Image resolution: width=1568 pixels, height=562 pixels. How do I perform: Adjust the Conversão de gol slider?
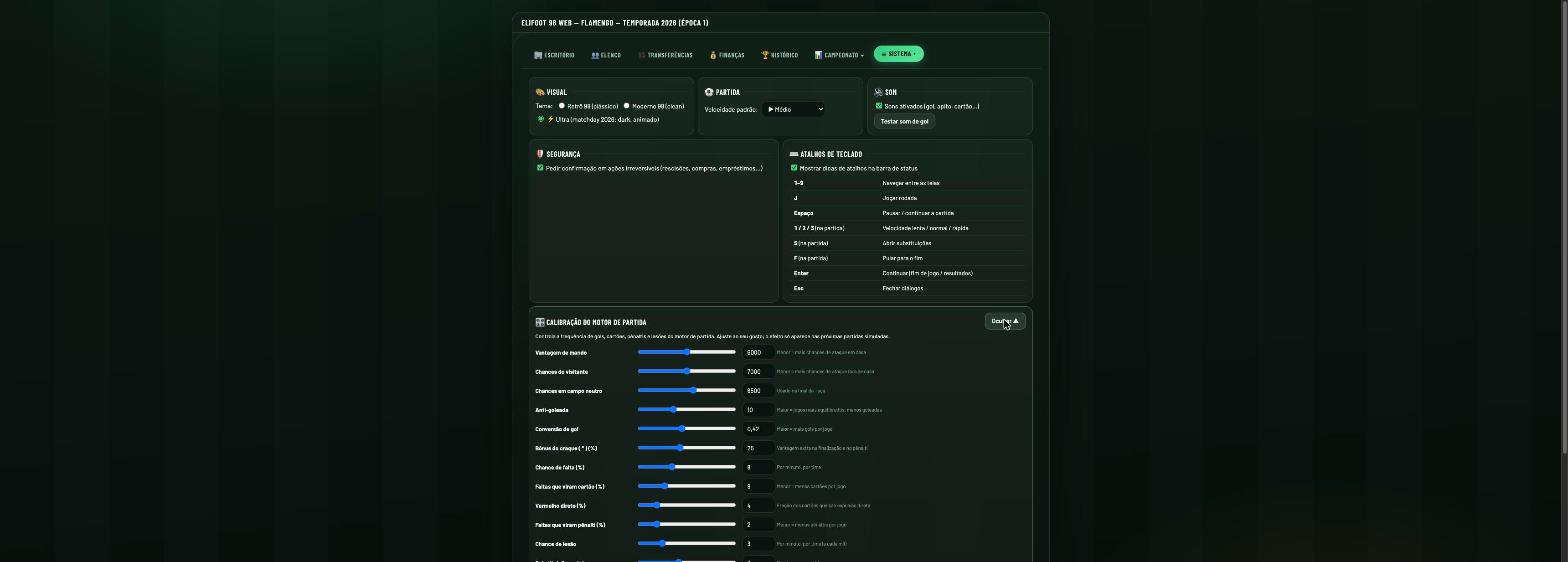pos(687,429)
